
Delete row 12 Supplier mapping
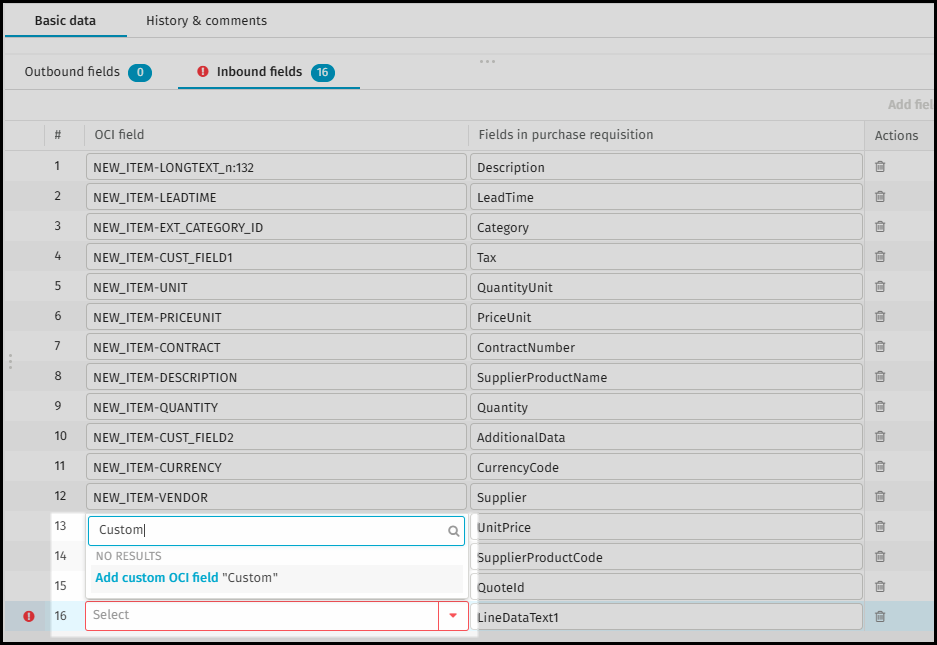(x=880, y=497)
